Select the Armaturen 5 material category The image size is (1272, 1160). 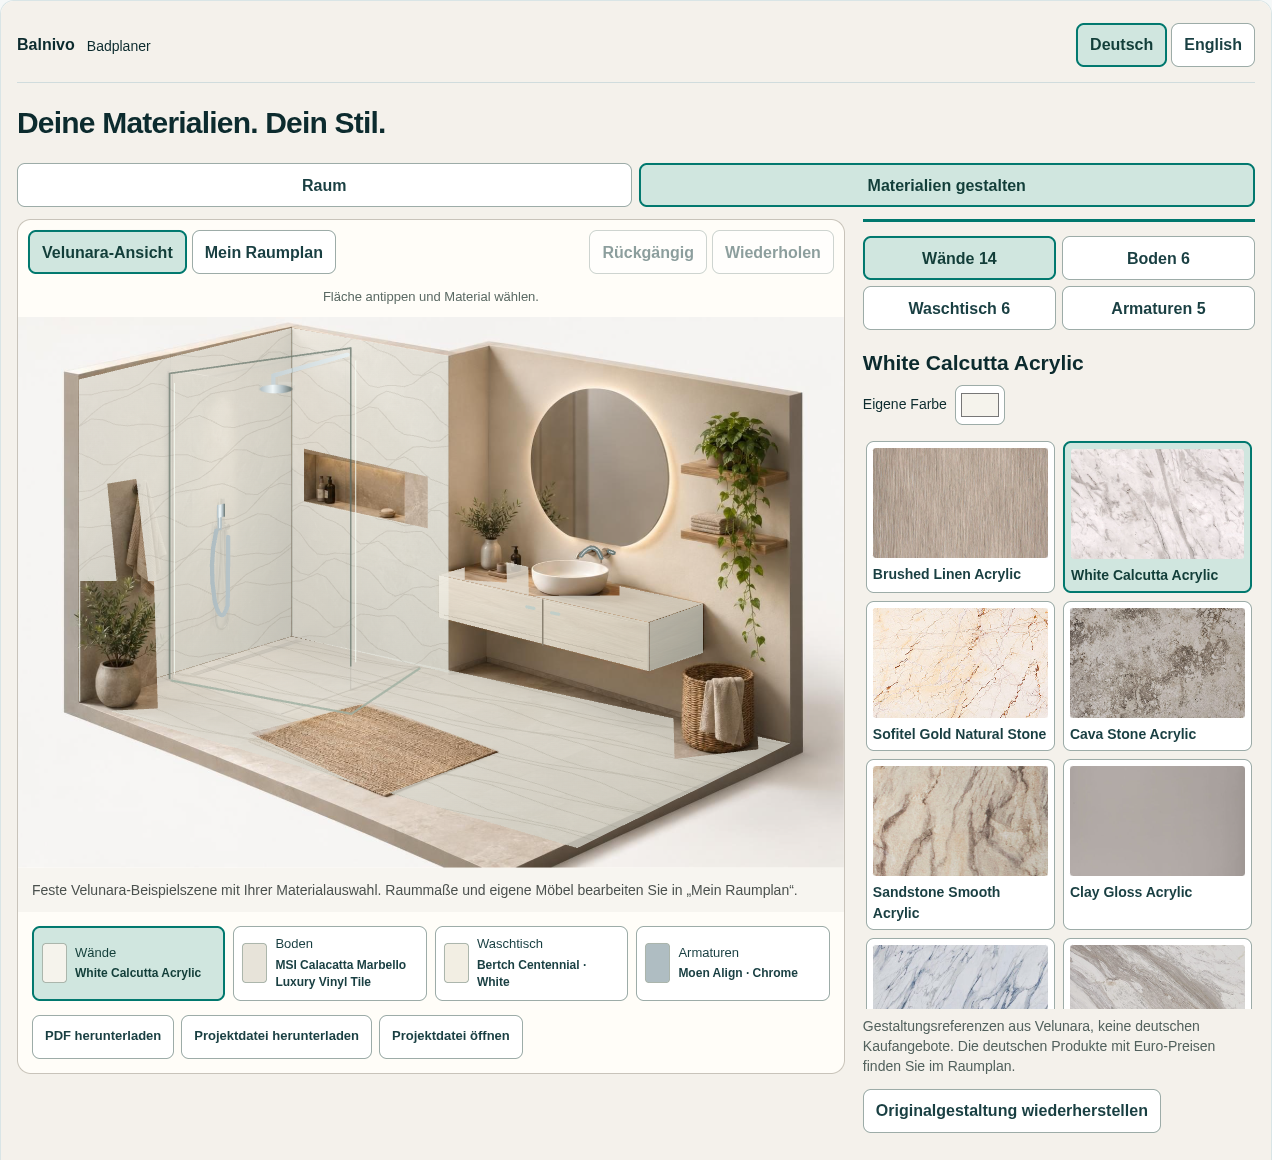(x=1158, y=308)
